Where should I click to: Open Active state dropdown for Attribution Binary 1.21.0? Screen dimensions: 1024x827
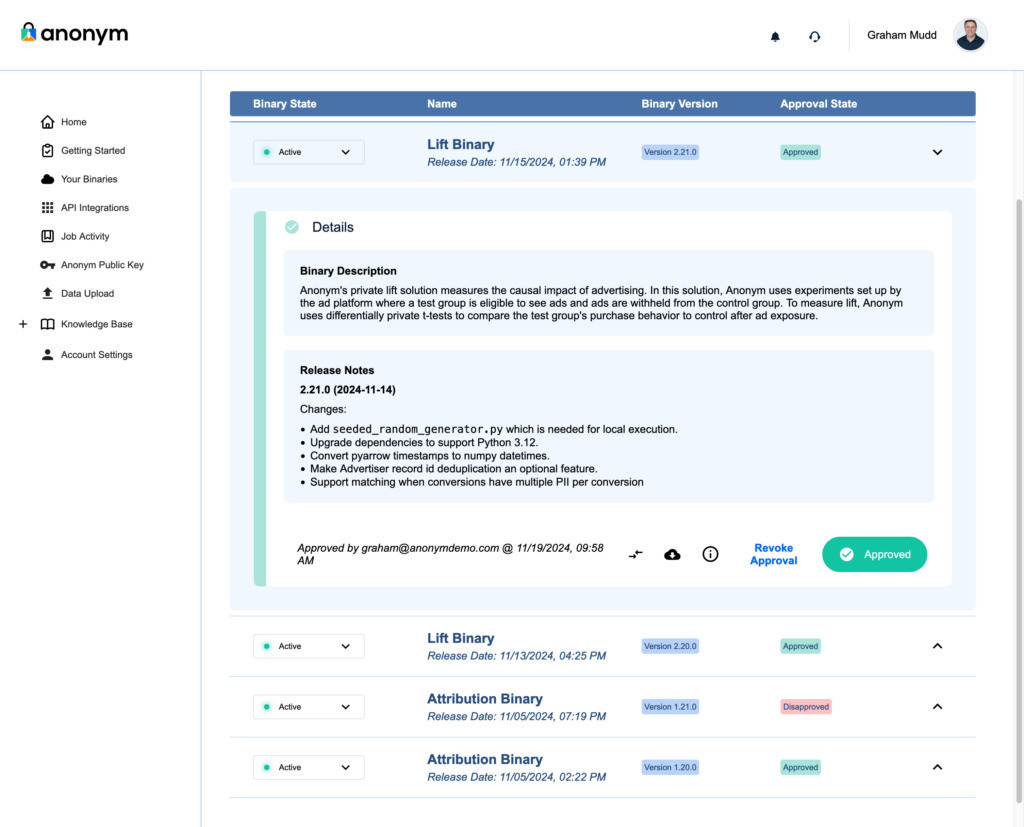pos(308,707)
